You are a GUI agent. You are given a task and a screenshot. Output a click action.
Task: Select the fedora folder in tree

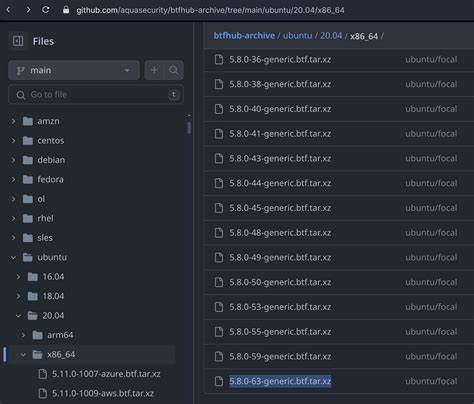pos(50,179)
